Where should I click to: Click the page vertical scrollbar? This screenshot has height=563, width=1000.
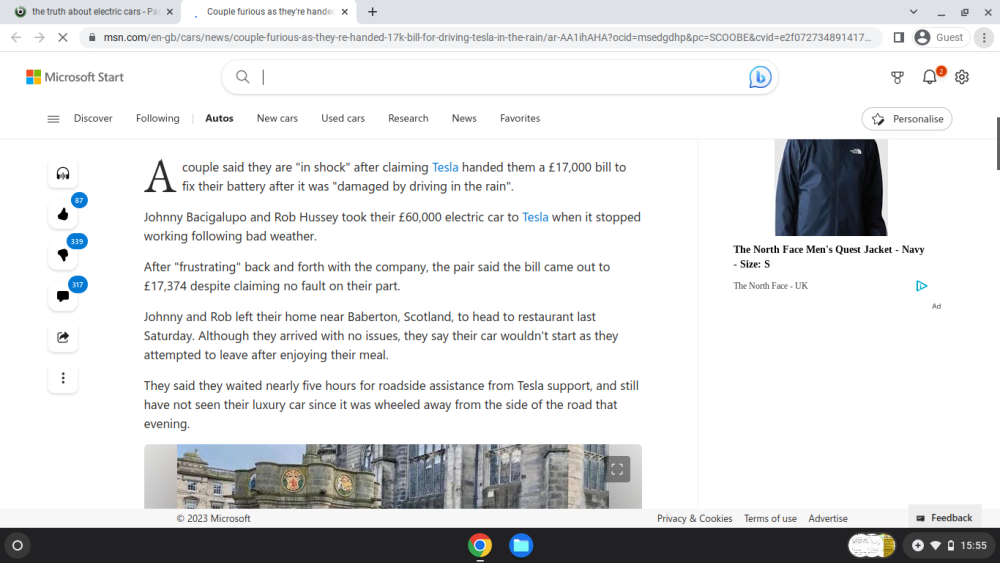pyautogui.click(x=997, y=143)
